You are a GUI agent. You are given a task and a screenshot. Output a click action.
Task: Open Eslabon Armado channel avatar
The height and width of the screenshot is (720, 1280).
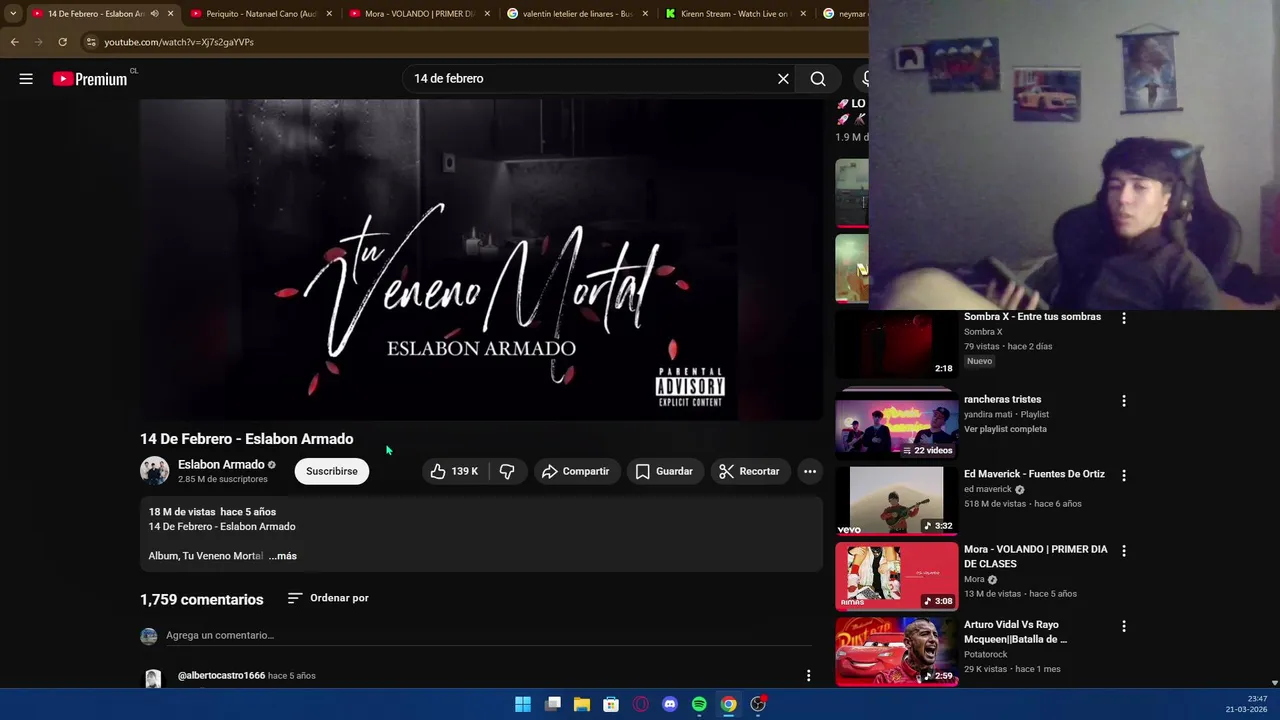coord(154,471)
